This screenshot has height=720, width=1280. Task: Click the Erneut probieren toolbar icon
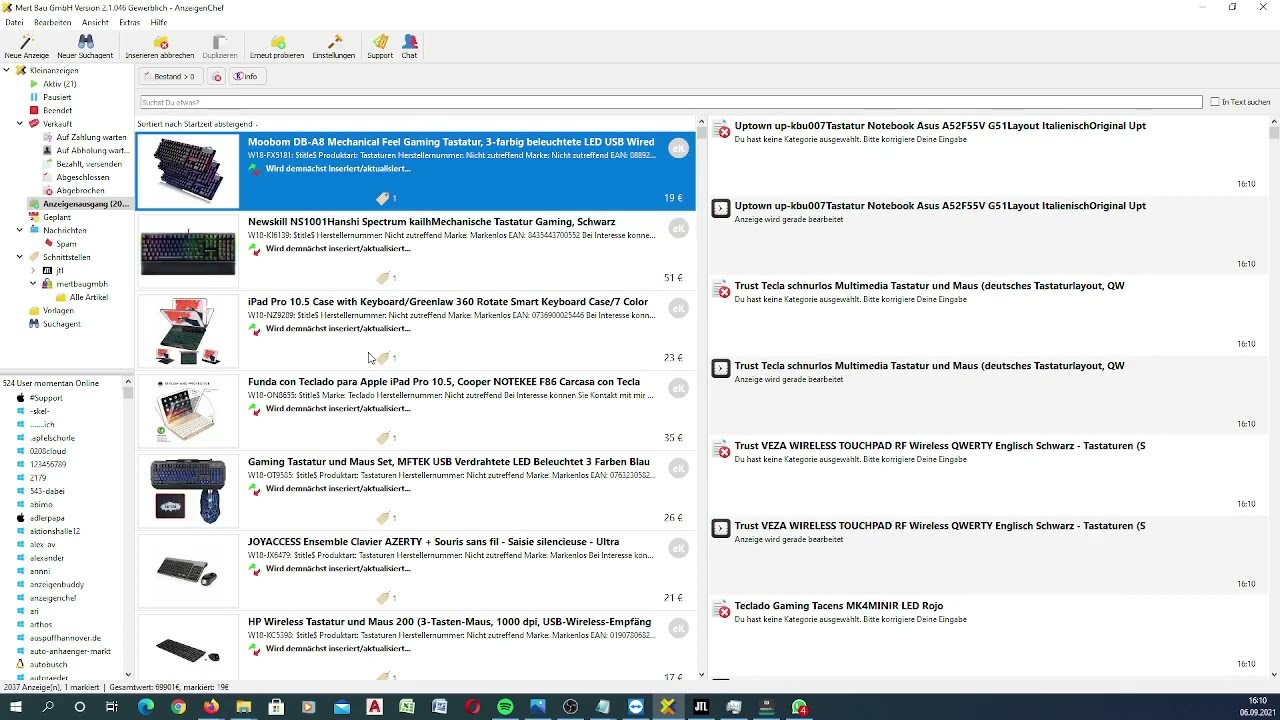tap(277, 46)
